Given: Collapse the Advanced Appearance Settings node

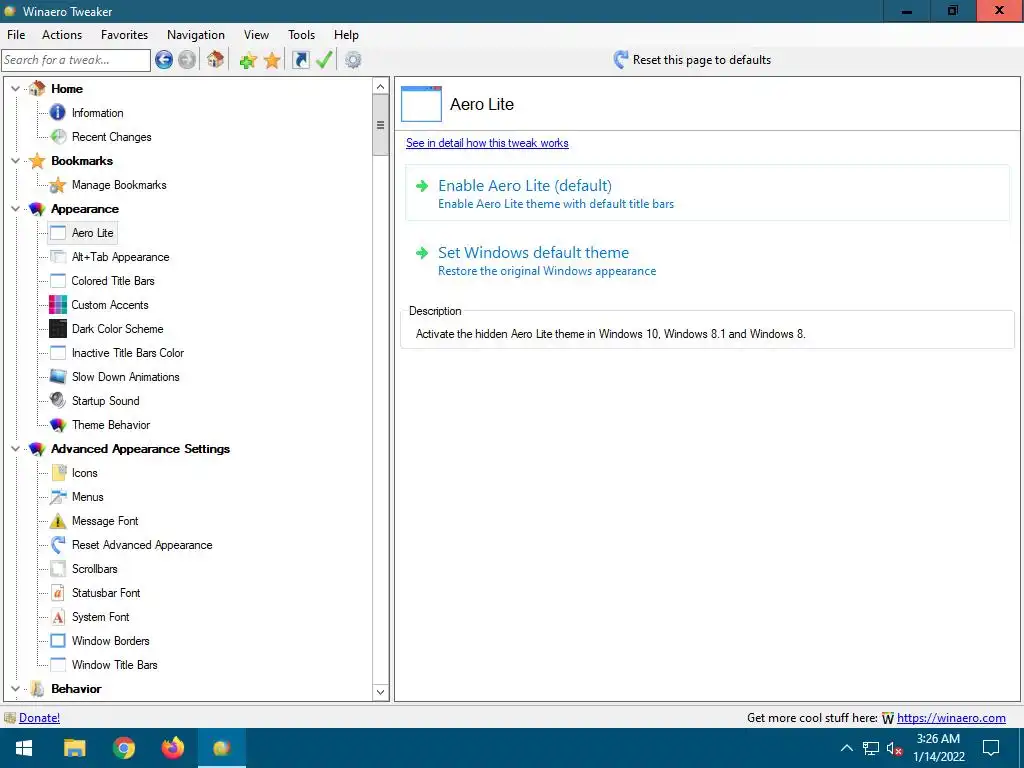Looking at the screenshot, I should tap(15, 449).
